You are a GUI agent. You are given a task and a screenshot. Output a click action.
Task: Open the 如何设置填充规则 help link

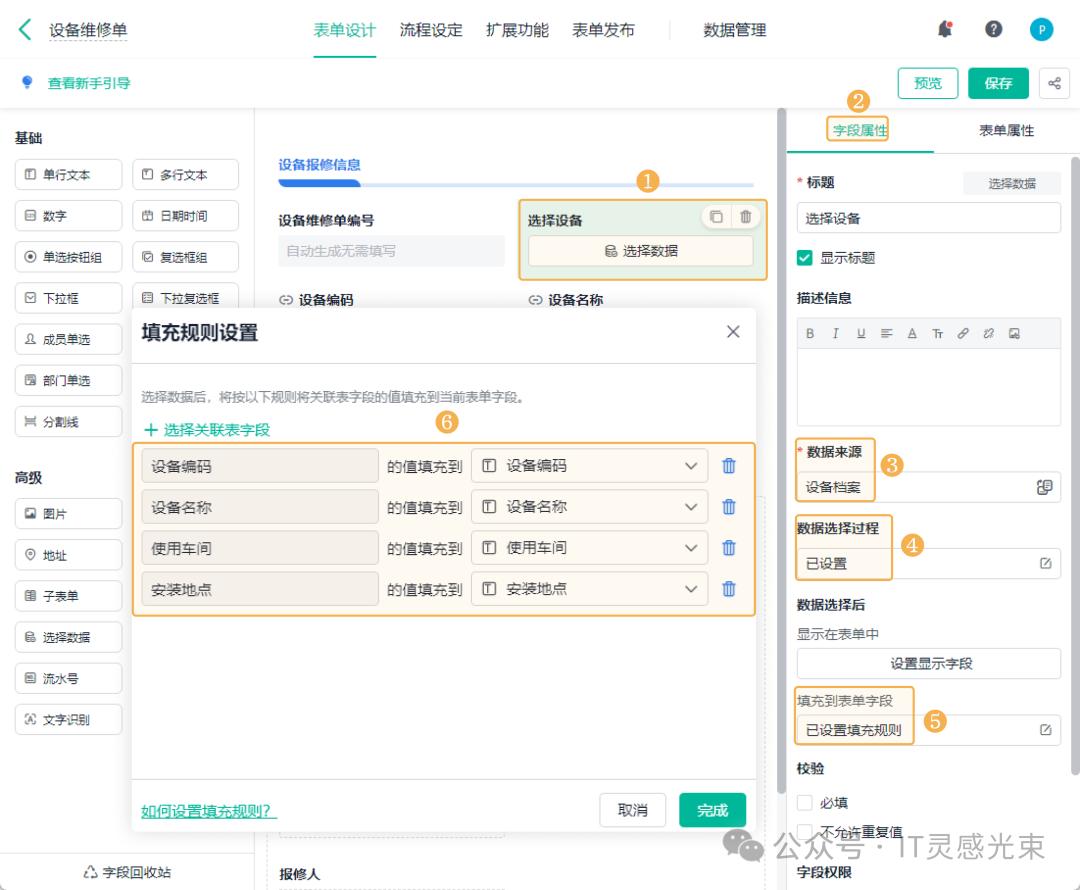pos(208,811)
